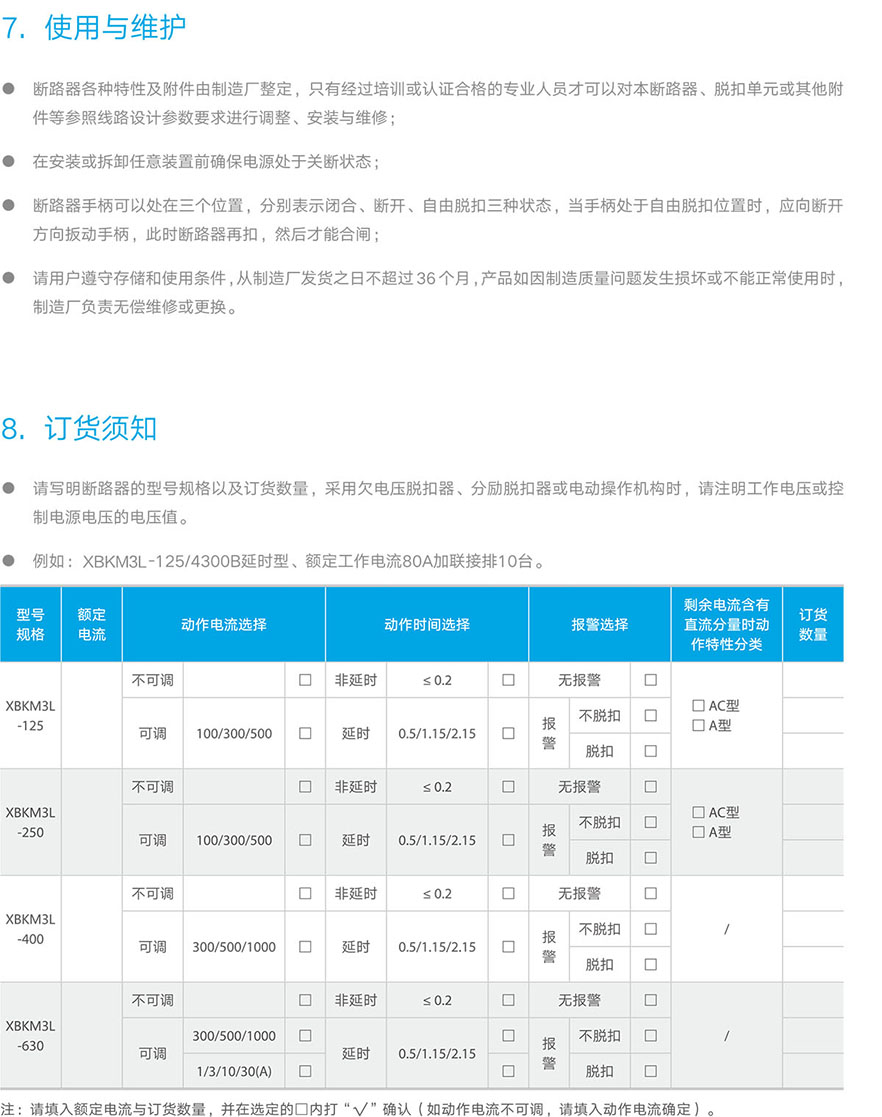Click the 报警选择 column header
This screenshot has width=882, height=1117.
click(600, 625)
